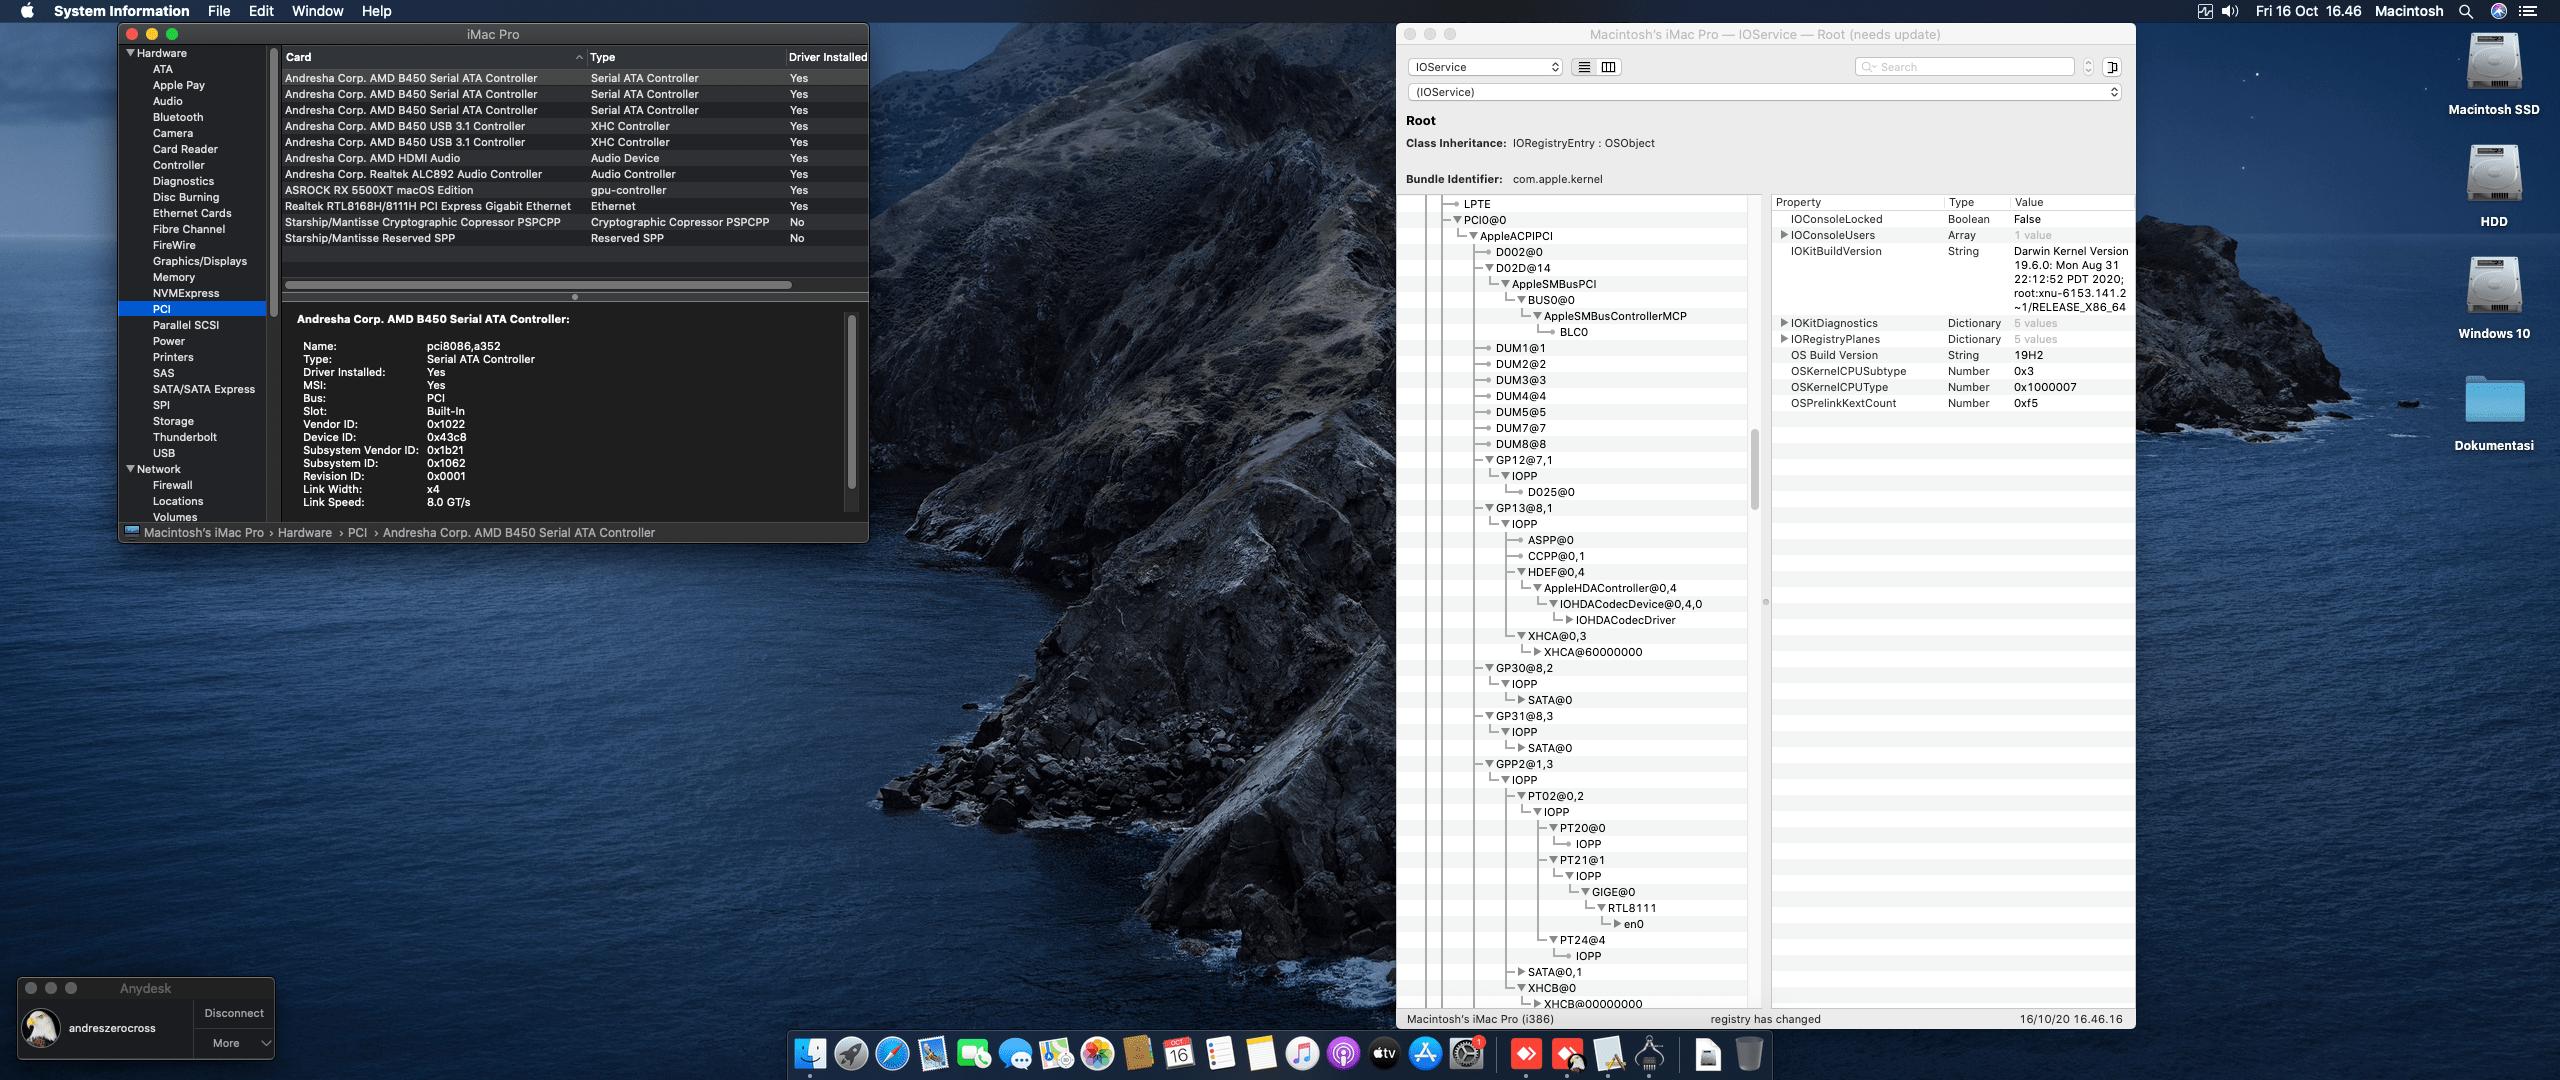The image size is (2560, 1080).
Task: Open Podcasts app in dock
Action: [1343, 1054]
